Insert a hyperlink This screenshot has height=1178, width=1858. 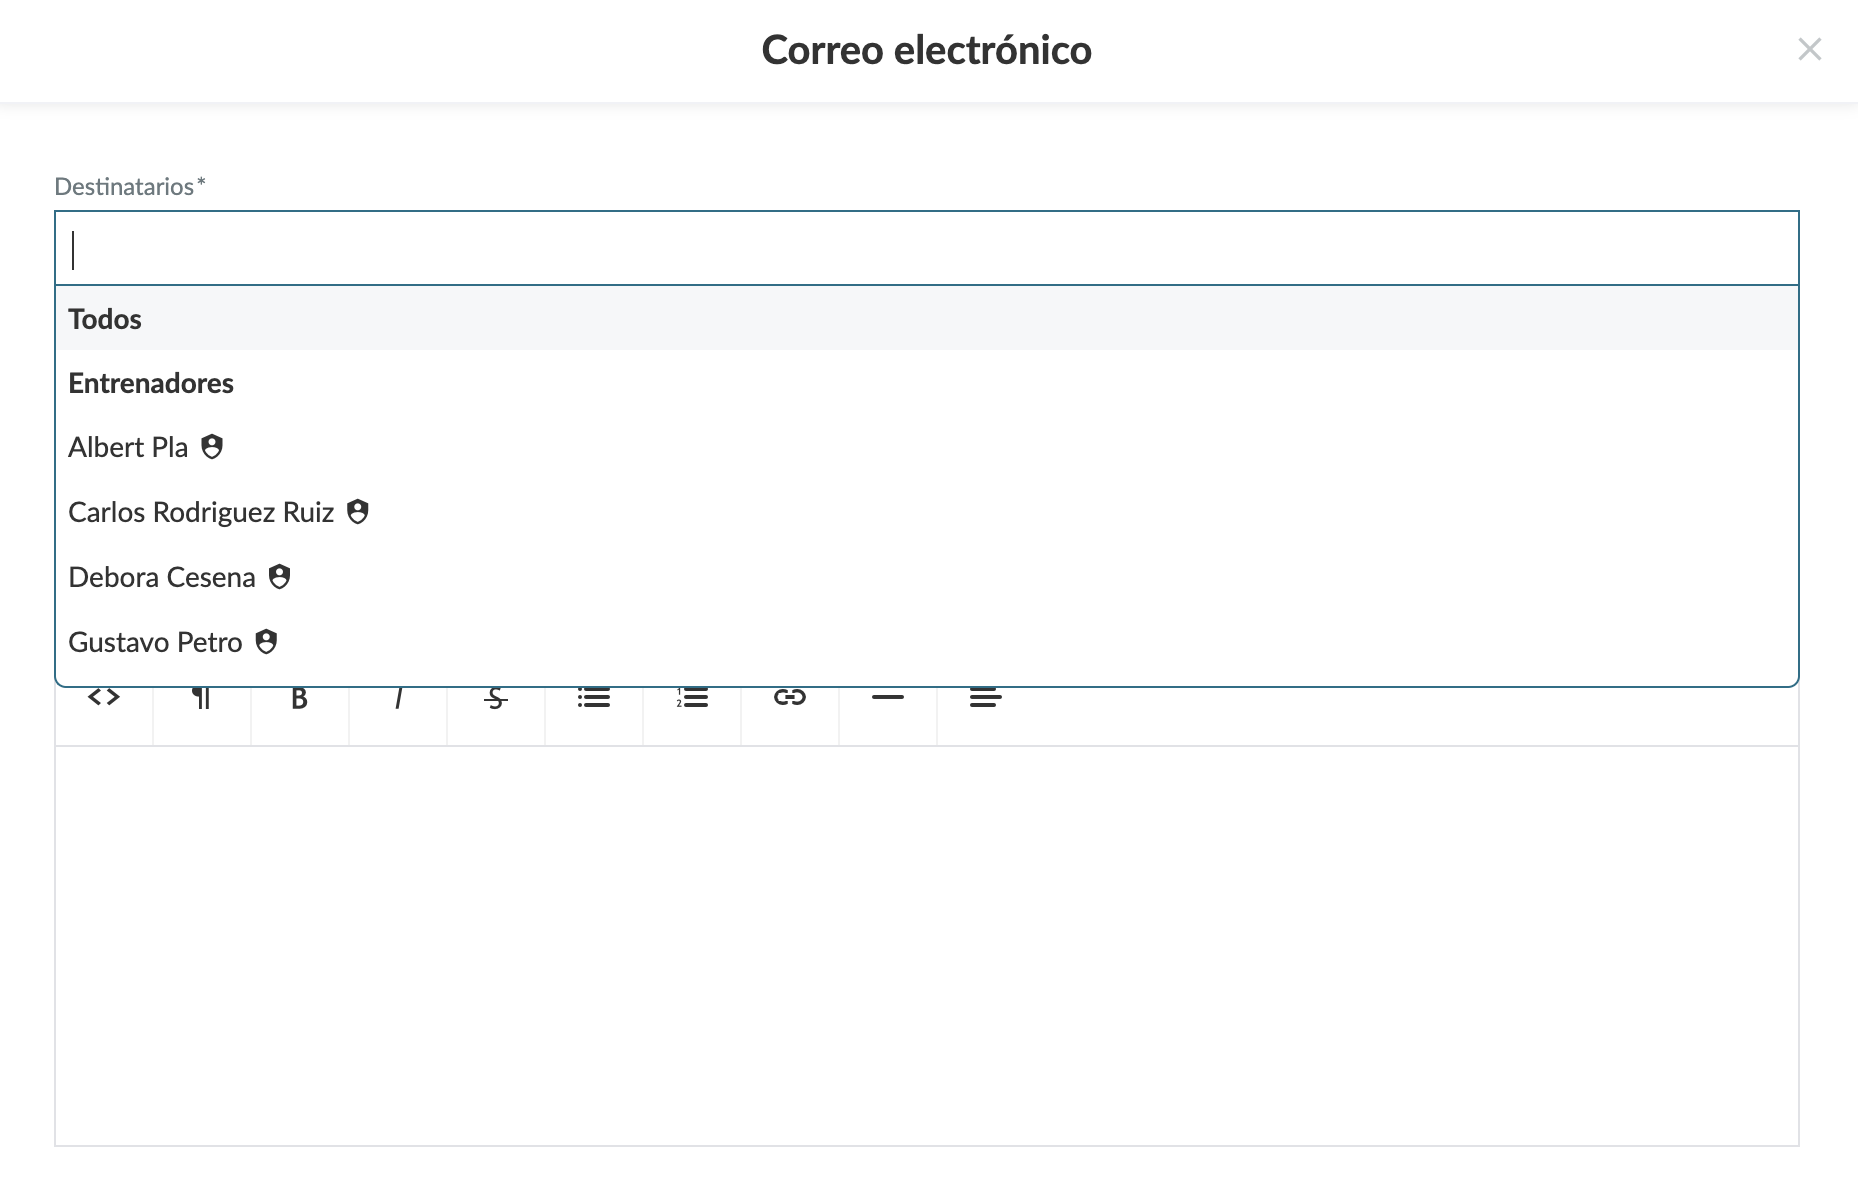[x=789, y=697]
